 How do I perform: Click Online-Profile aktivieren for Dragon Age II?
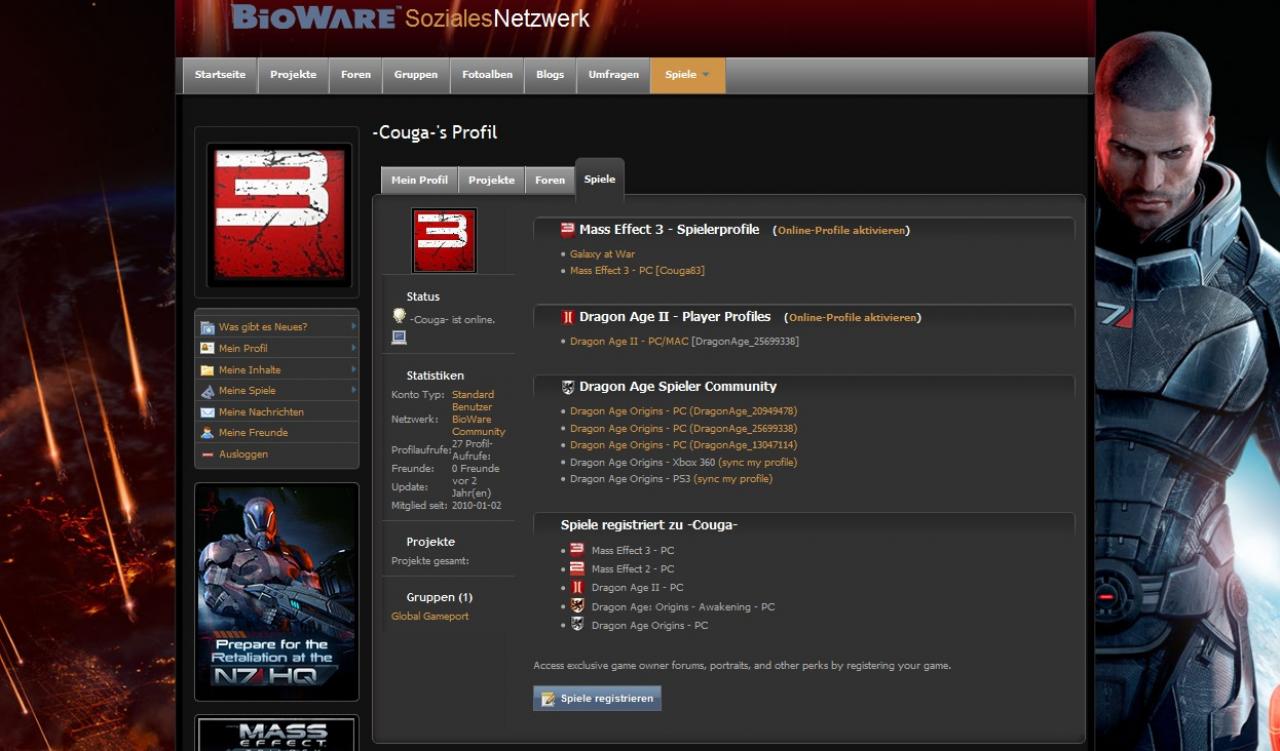pyautogui.click(x=853, y=318)
